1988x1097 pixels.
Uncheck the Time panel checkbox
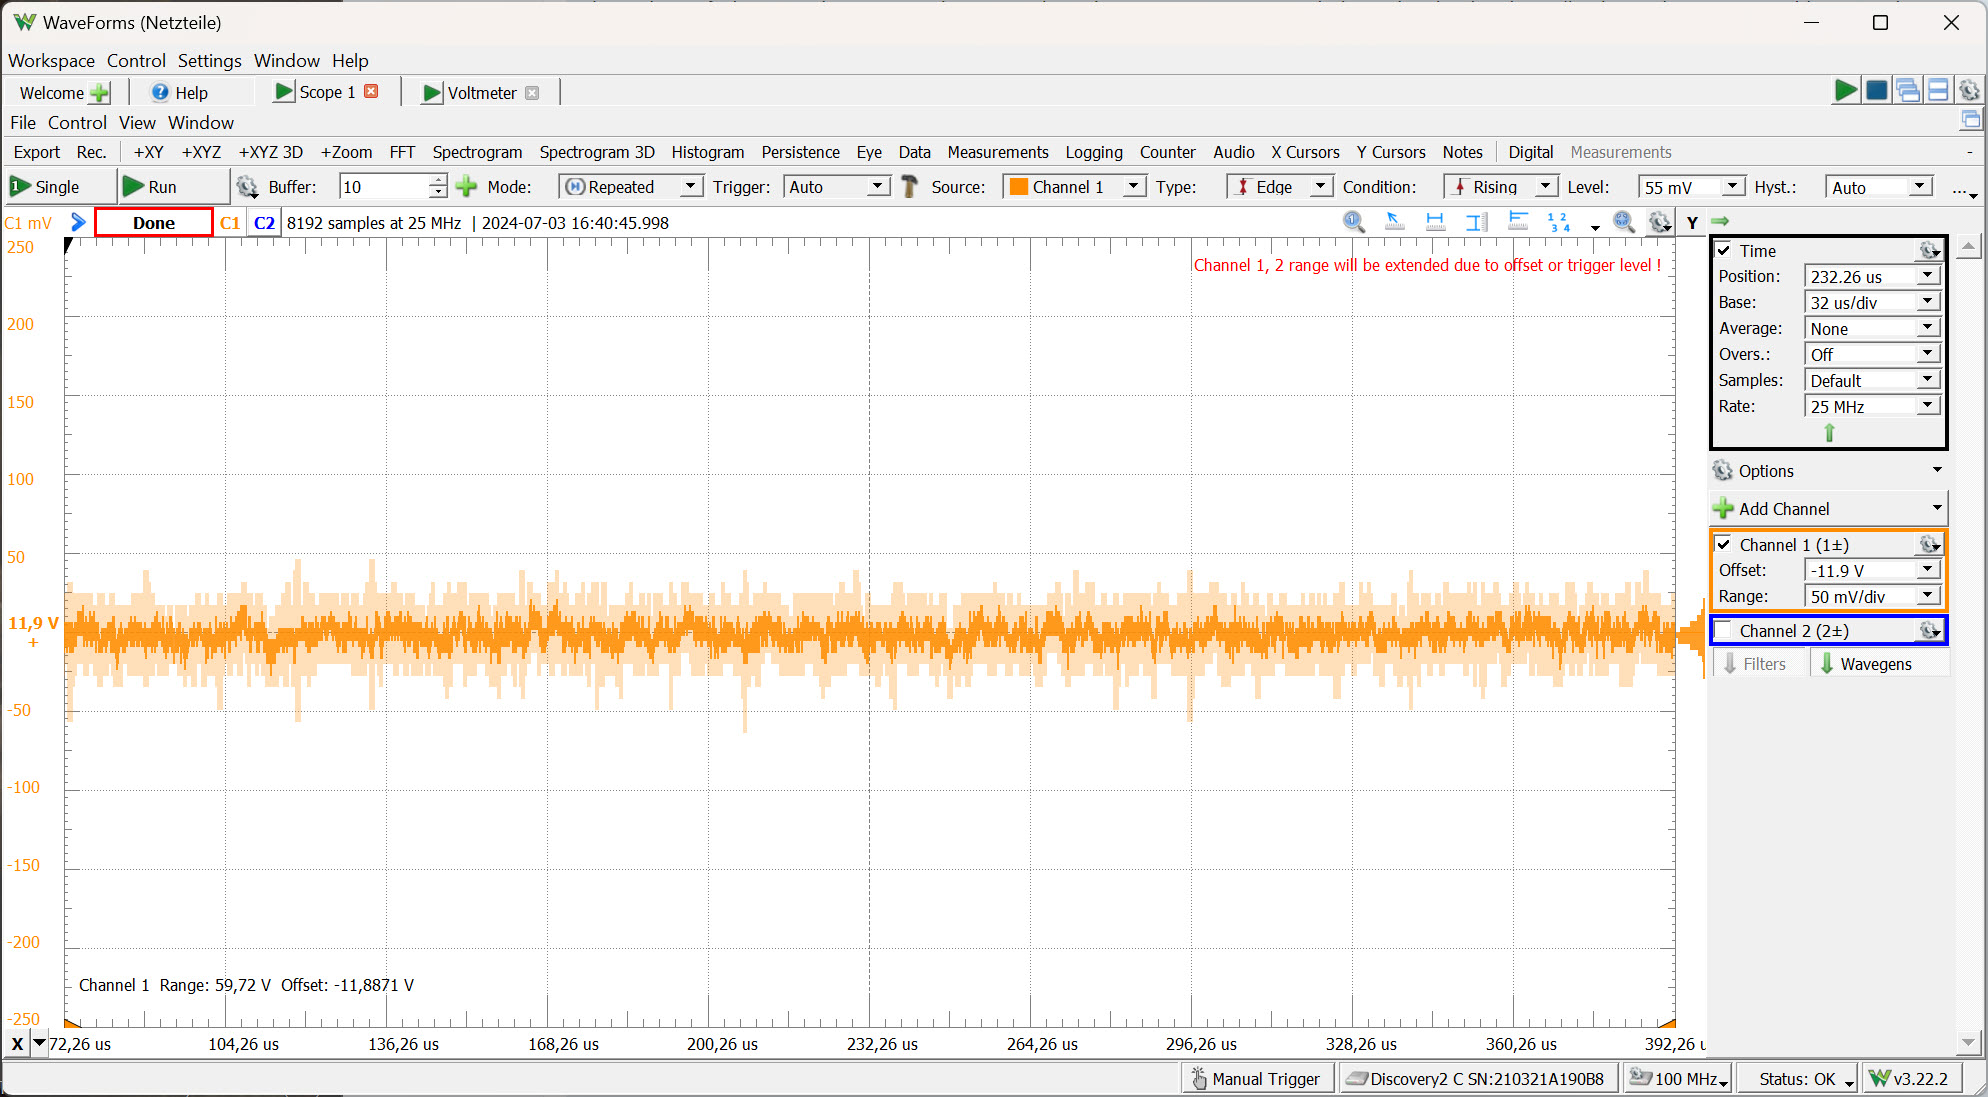1724,250
